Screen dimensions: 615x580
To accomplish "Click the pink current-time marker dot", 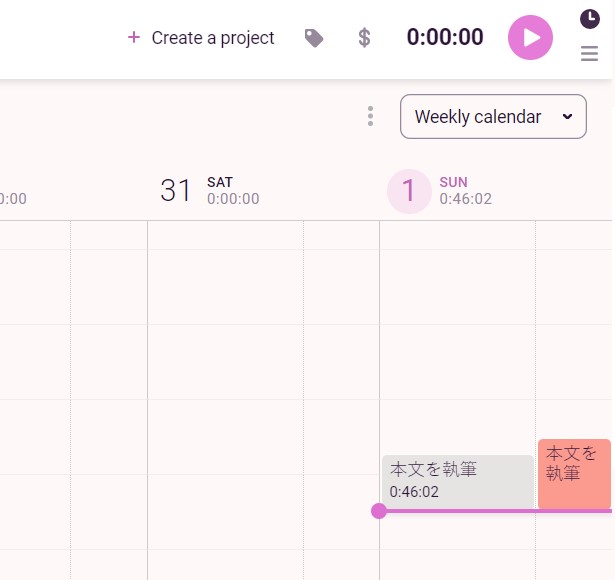I will pyautogui.click(x=379, y=511).
